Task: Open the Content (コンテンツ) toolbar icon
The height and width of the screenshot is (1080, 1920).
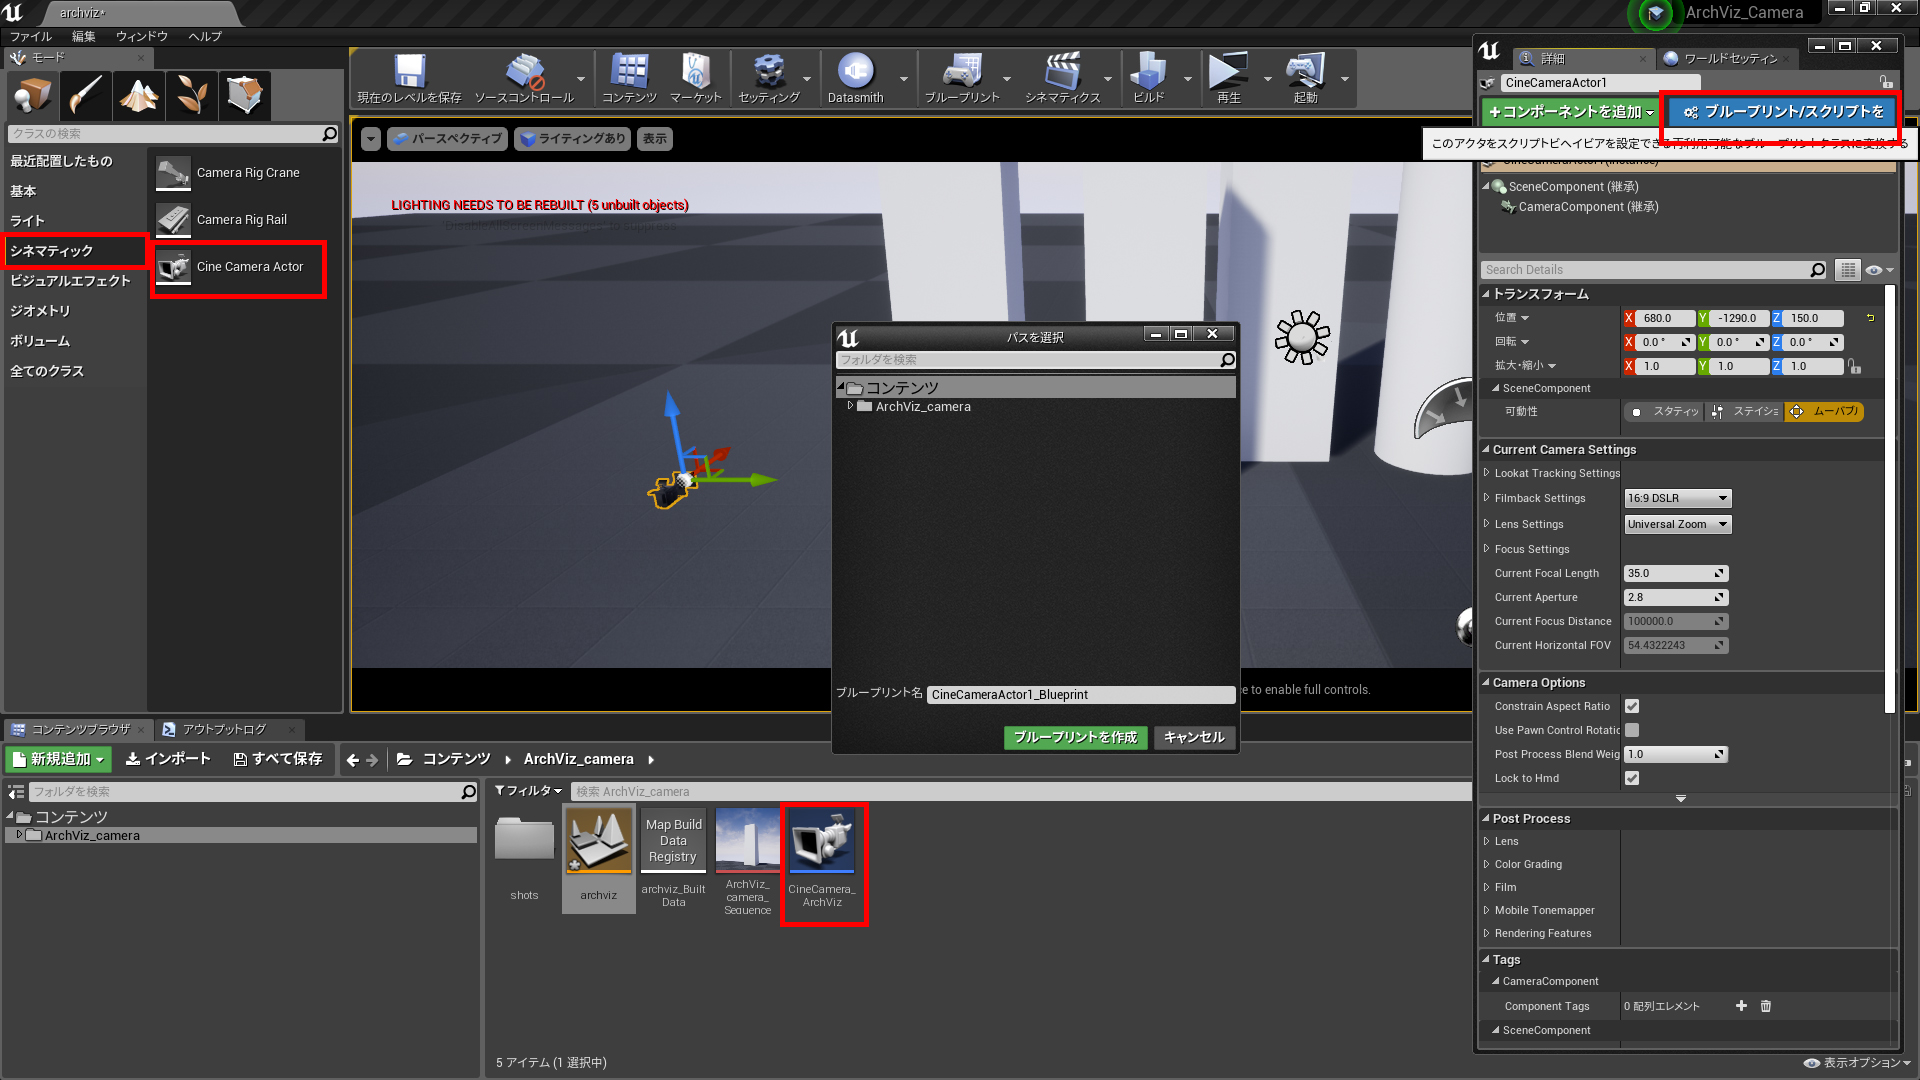Action: click(629, 78)
